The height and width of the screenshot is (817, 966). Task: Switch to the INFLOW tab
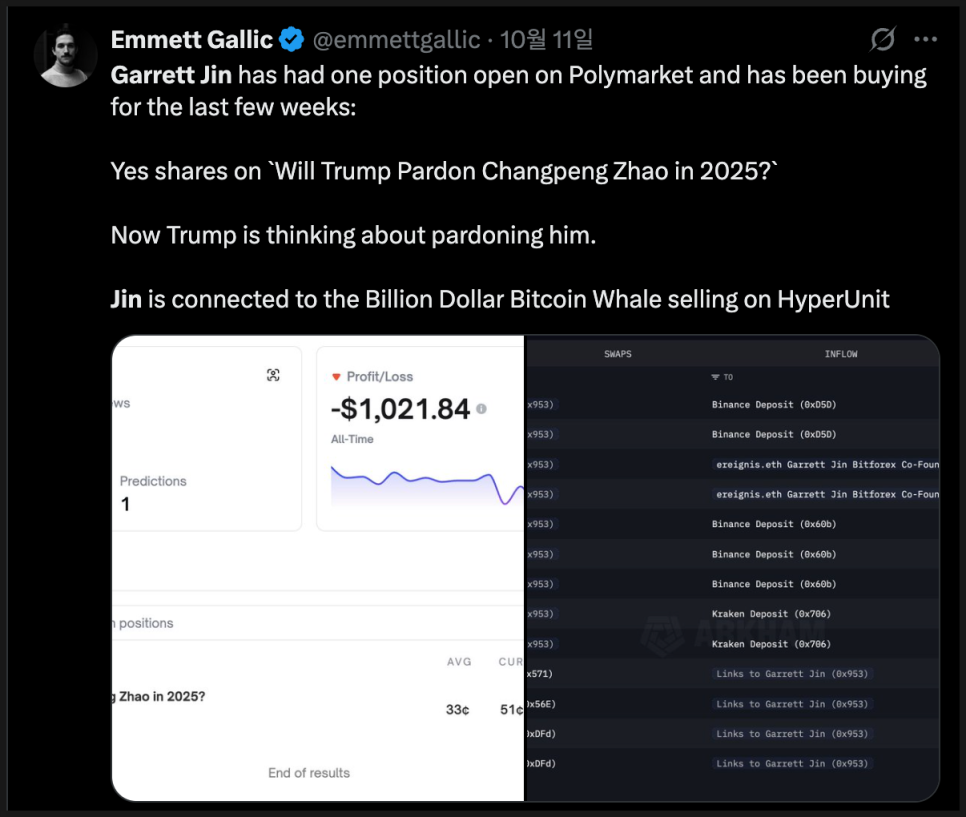(x=841, y=354)
